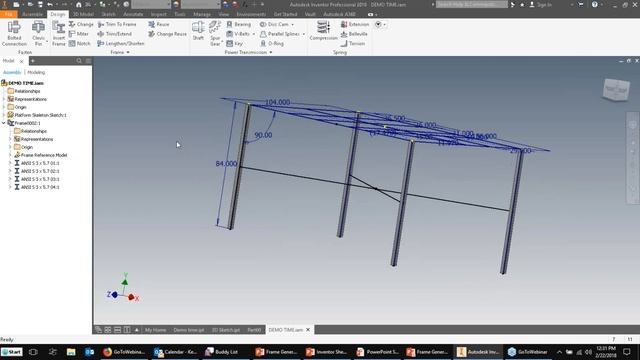Switch to the Annotate ribbon tab
Screen dimensions: 640x360
(133, 14)
